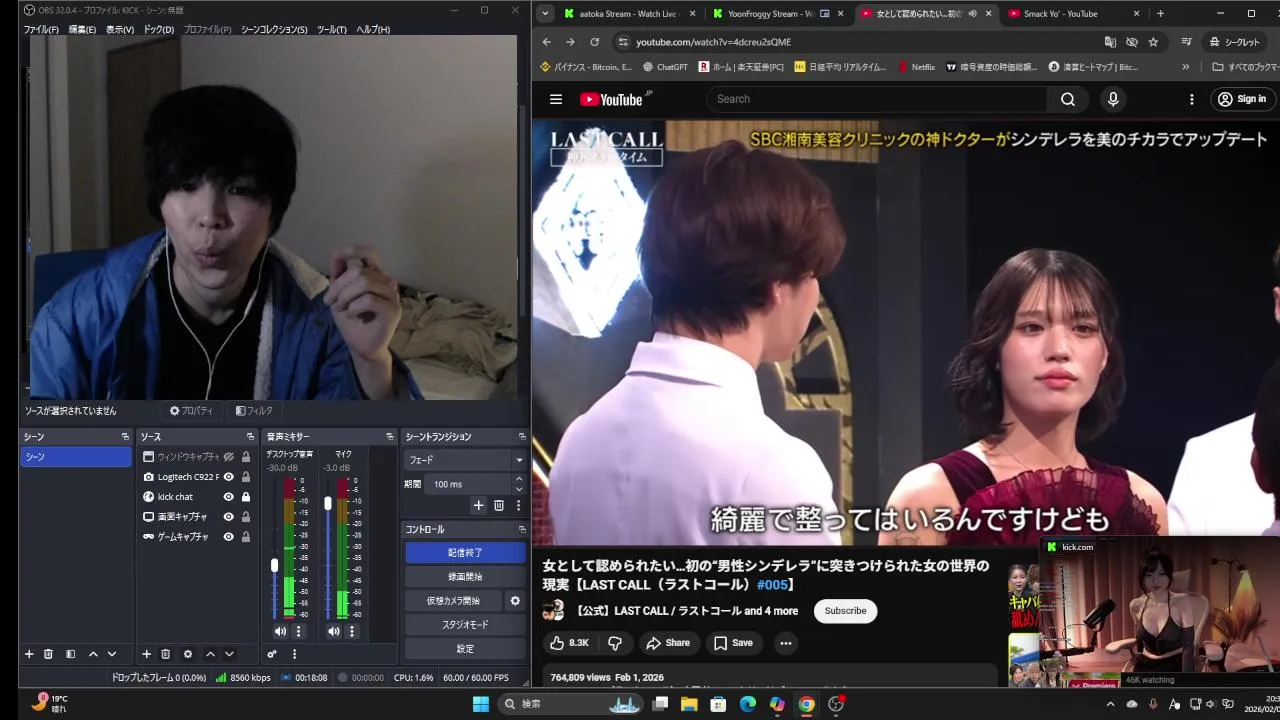
Task: Open source プロパティ properties button
Action: point(191,411)
